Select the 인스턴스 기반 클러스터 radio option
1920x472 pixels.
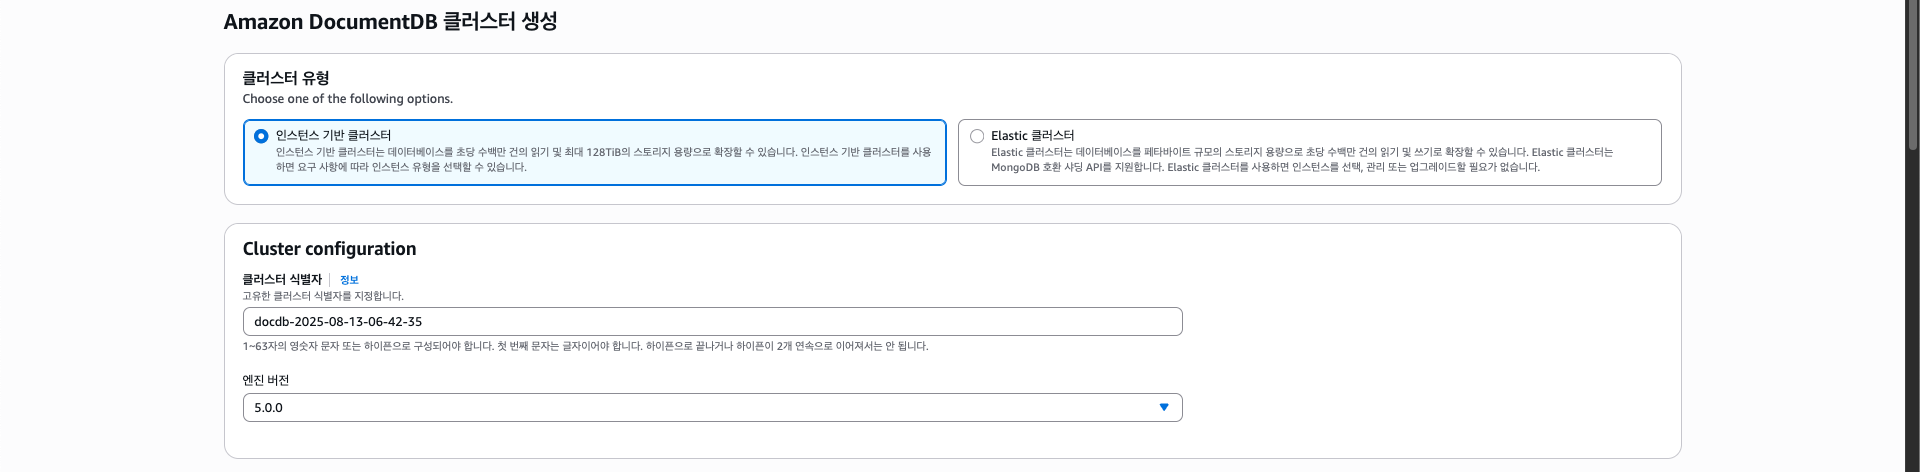pyautogui.click(x=261, y=136)
